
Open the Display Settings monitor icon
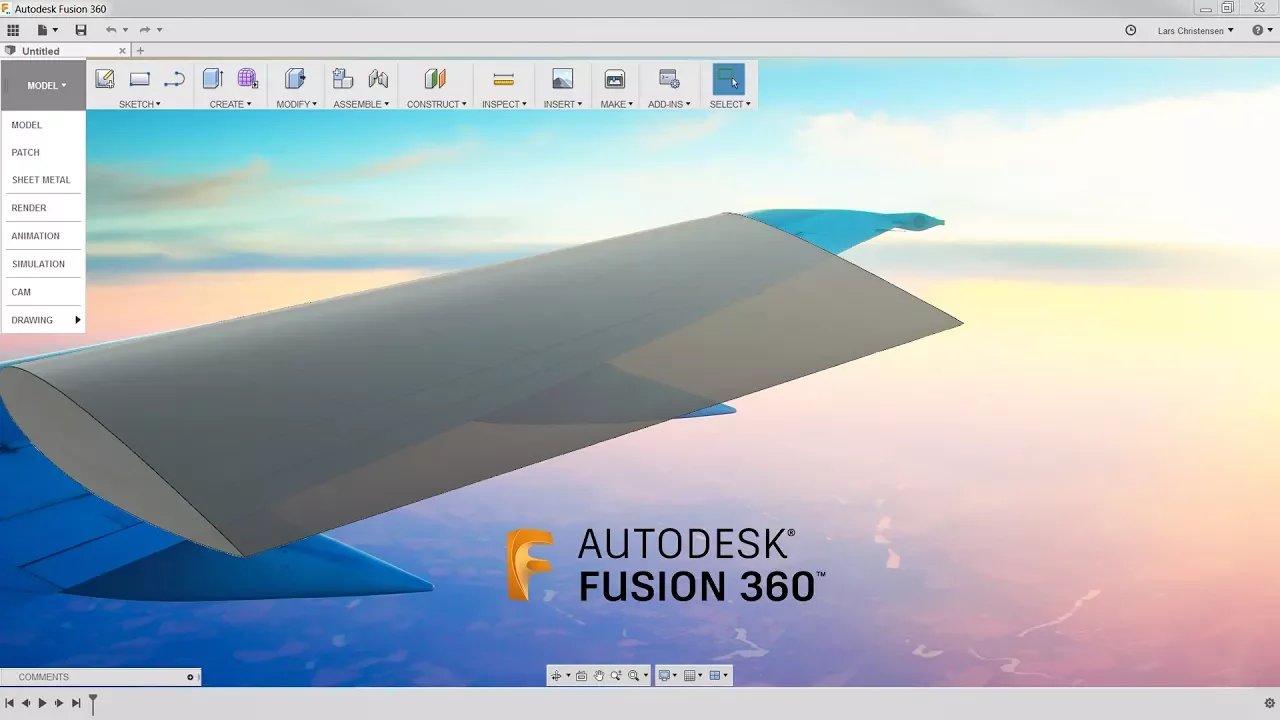tap(664, 676)
